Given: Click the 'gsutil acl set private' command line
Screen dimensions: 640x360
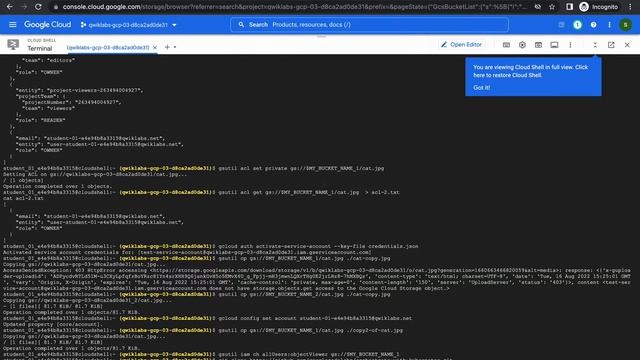Looking at the screenshot, I should tap(193, 168).
